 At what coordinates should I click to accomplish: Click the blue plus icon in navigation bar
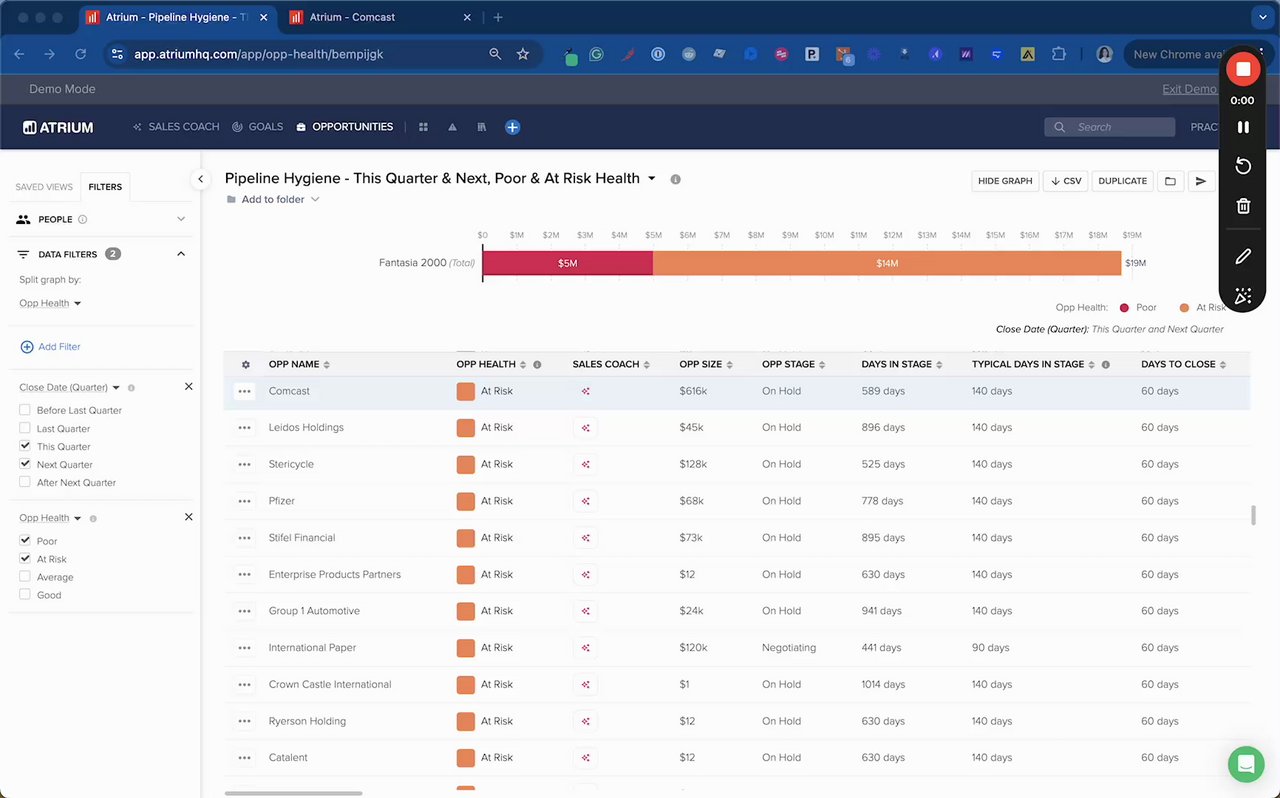coord(512,127)
